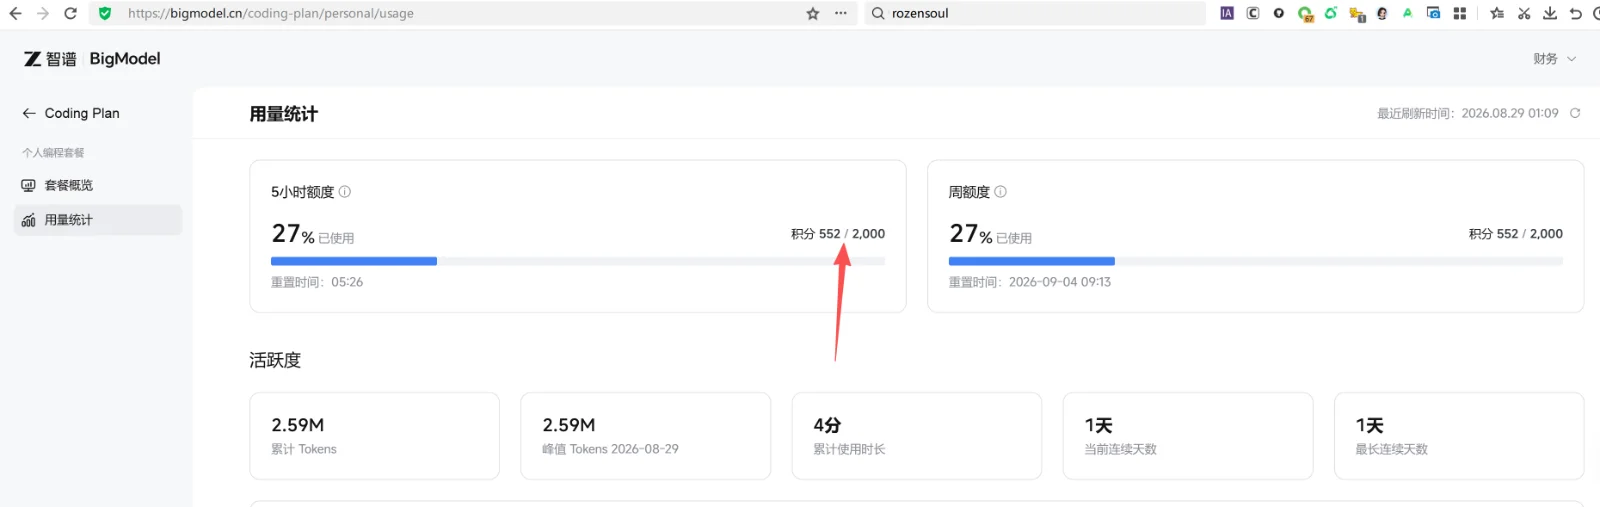Screen dimensions: 1600x507
Task: Click the blue screenshot window extension icon
Action: pos(1434,13)
